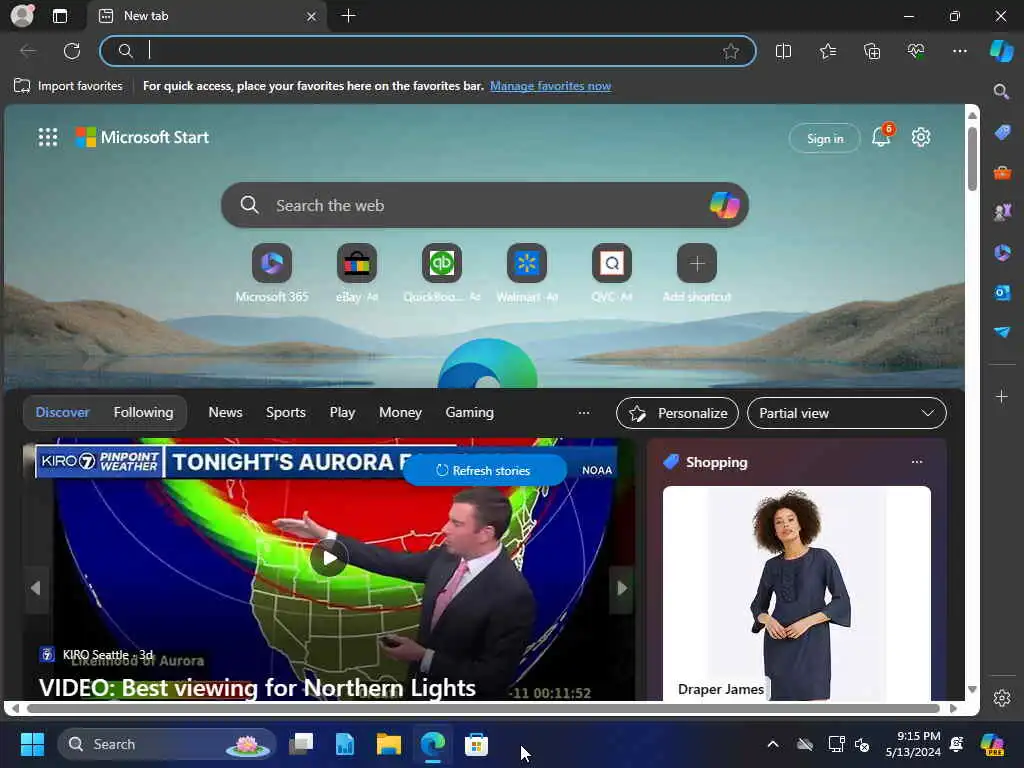
Task: Click the Search the web box
Action: click(x=485, y=205)
